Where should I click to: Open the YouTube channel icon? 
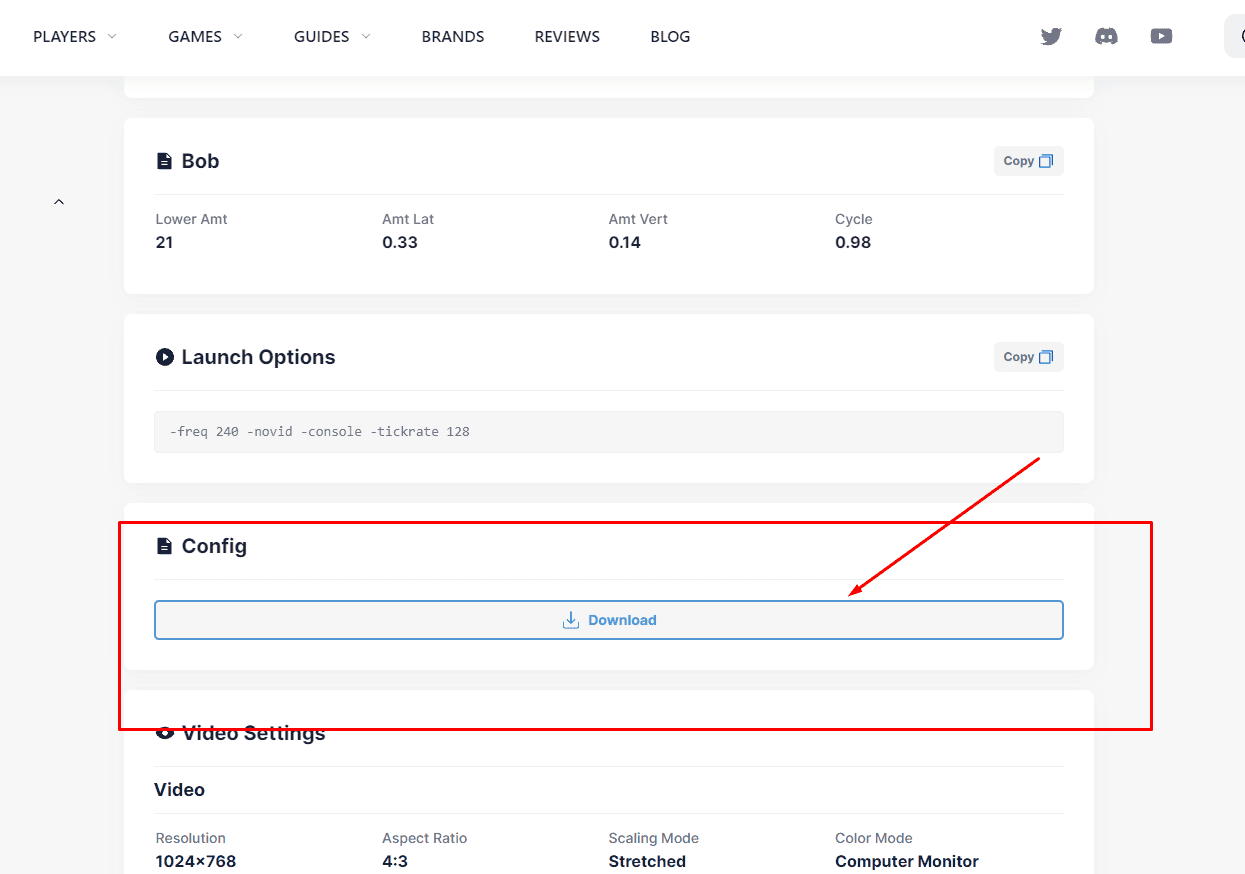click(1161, 37)
